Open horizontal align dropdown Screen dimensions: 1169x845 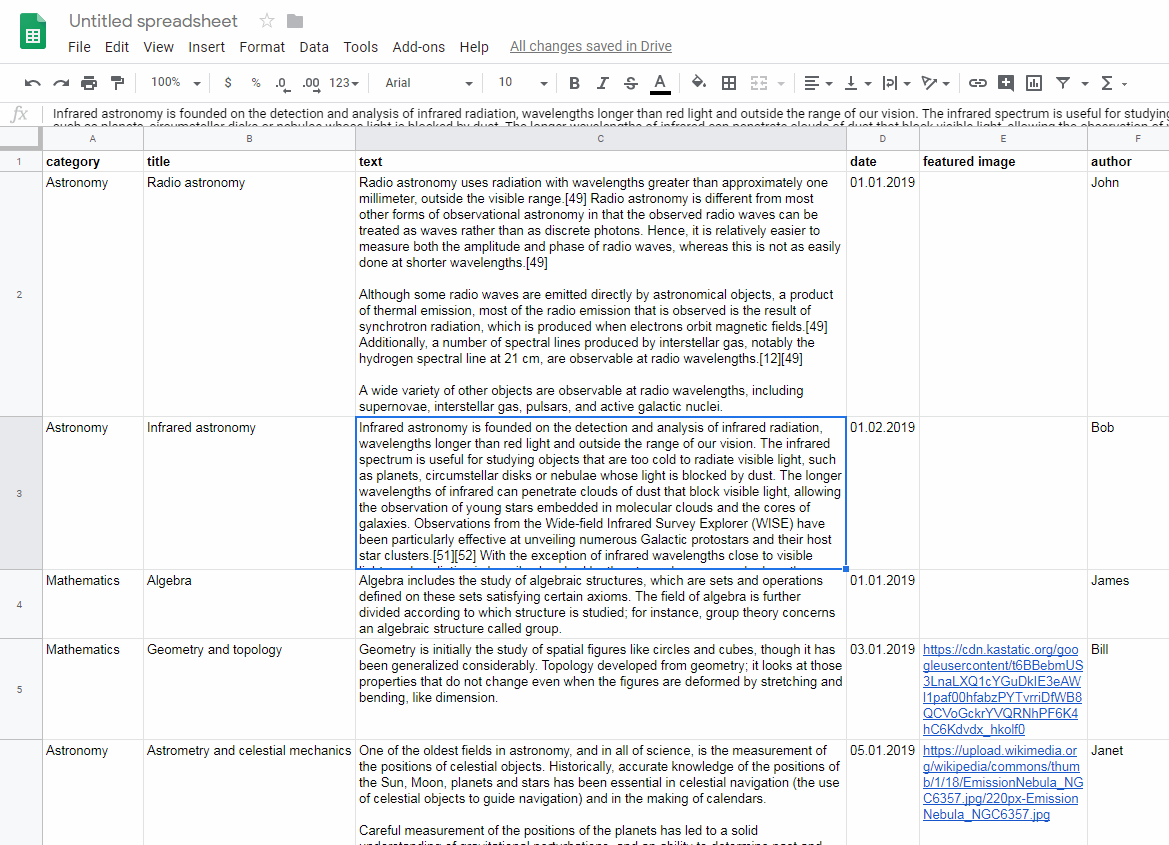tap(819, 83)
